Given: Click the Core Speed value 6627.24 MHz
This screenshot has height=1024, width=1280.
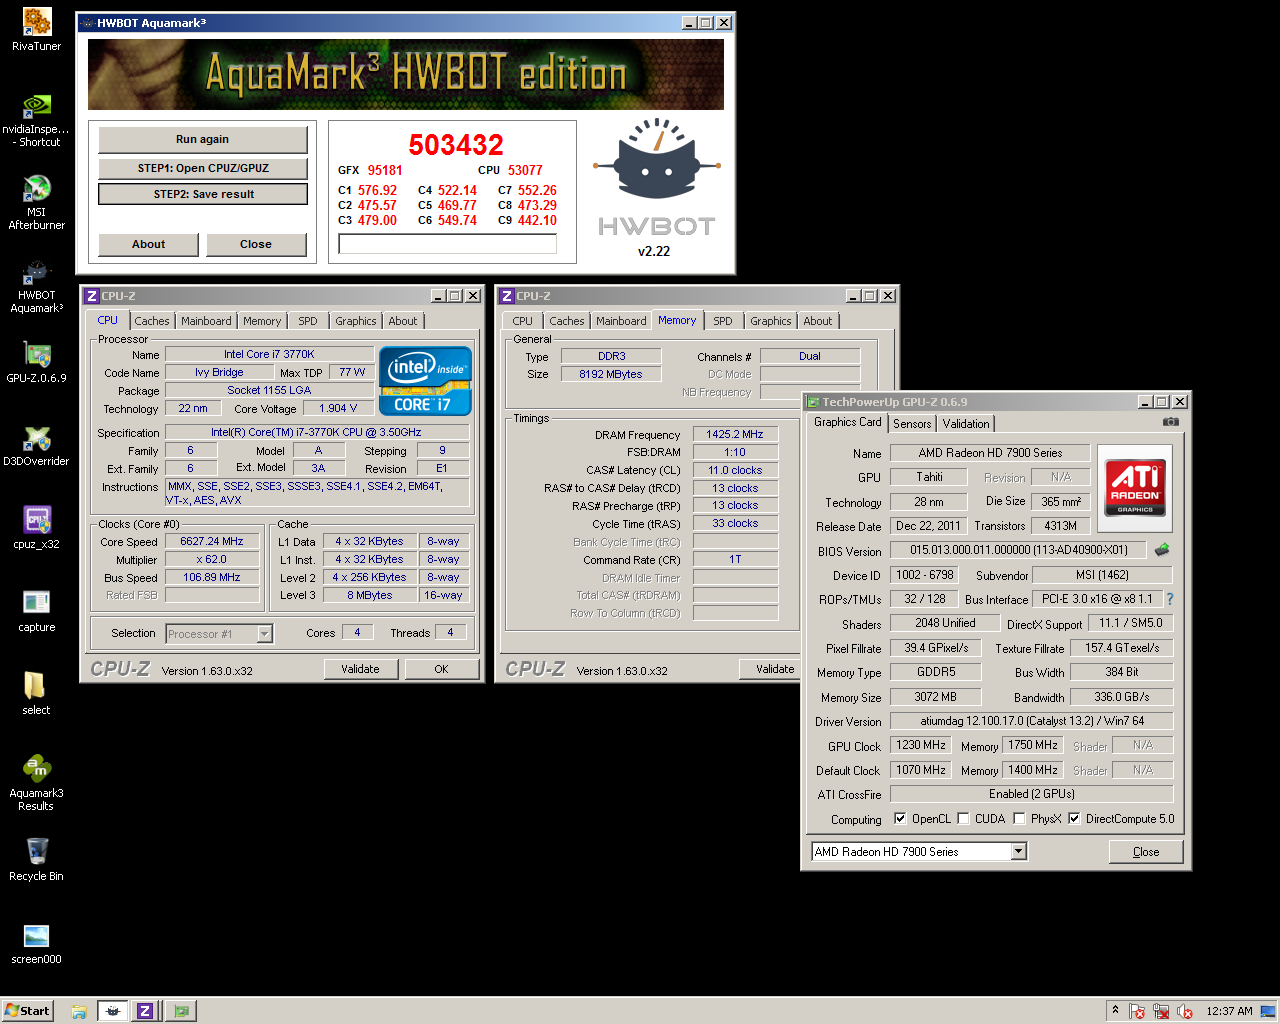Looking at the screenshot, I should [212, 541].
